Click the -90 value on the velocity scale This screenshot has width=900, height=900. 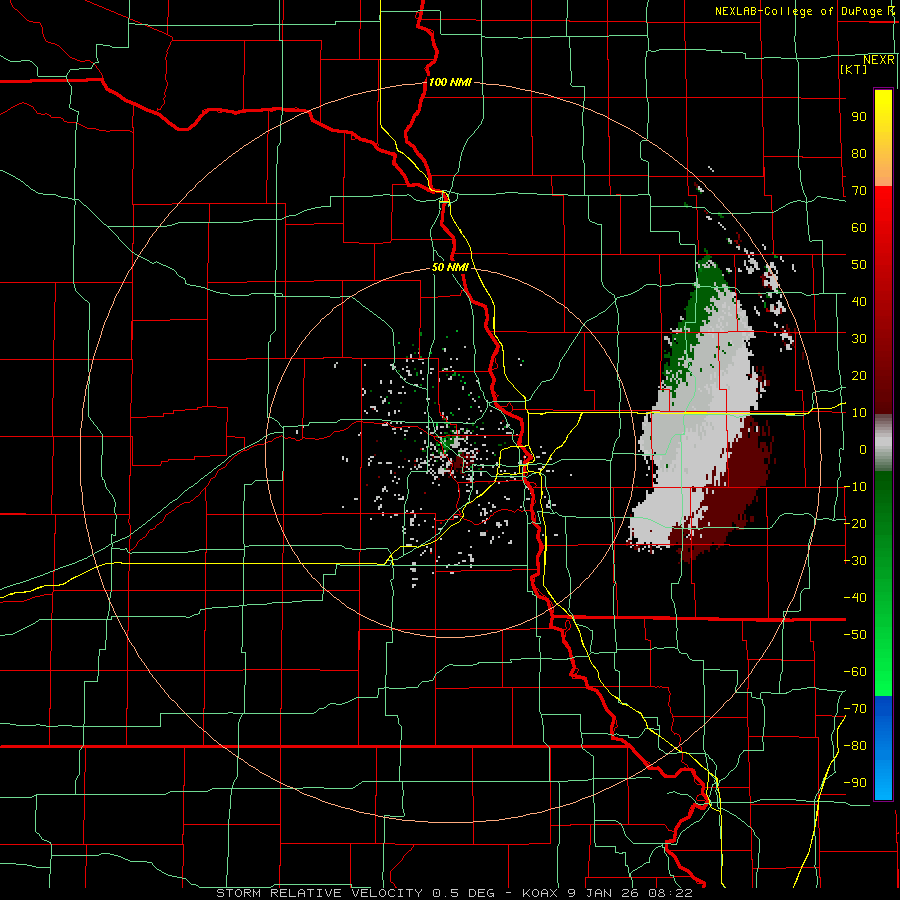pyautogui.click(x=855, y=783)
